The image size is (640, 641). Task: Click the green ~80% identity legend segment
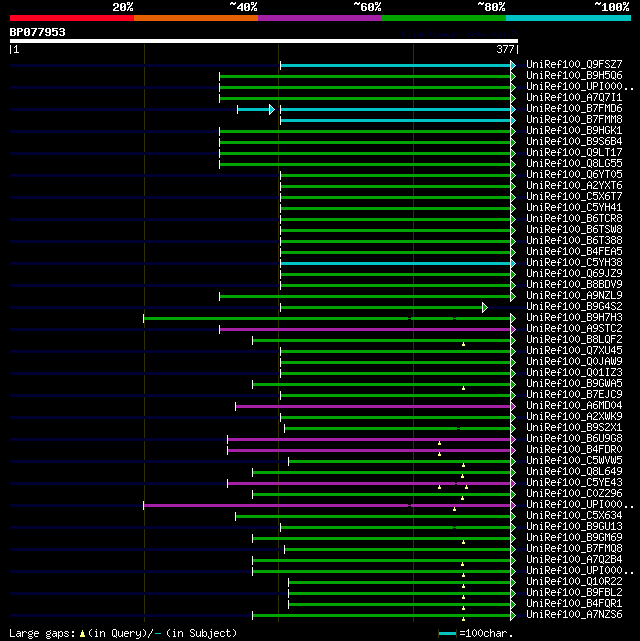coord(444,18)
